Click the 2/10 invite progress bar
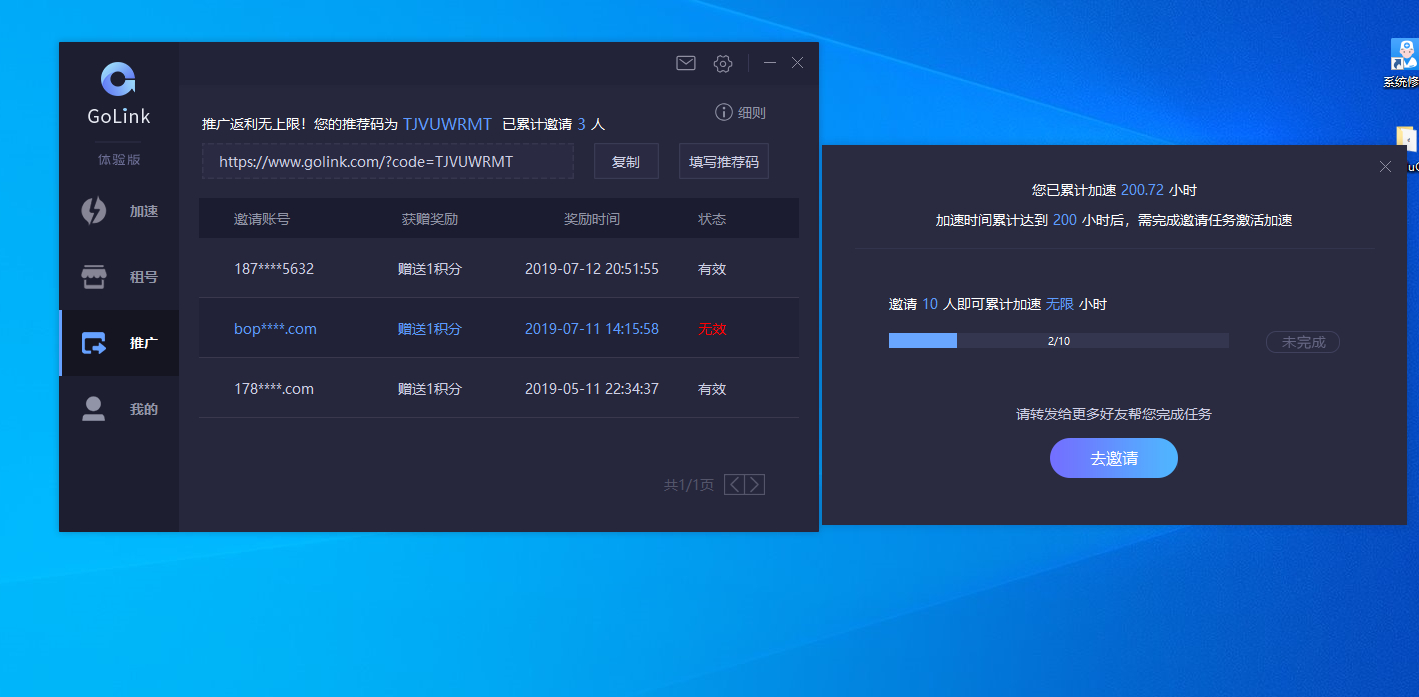The height and width of the screenshot is (697, 1419). [x=1059, y=341]
